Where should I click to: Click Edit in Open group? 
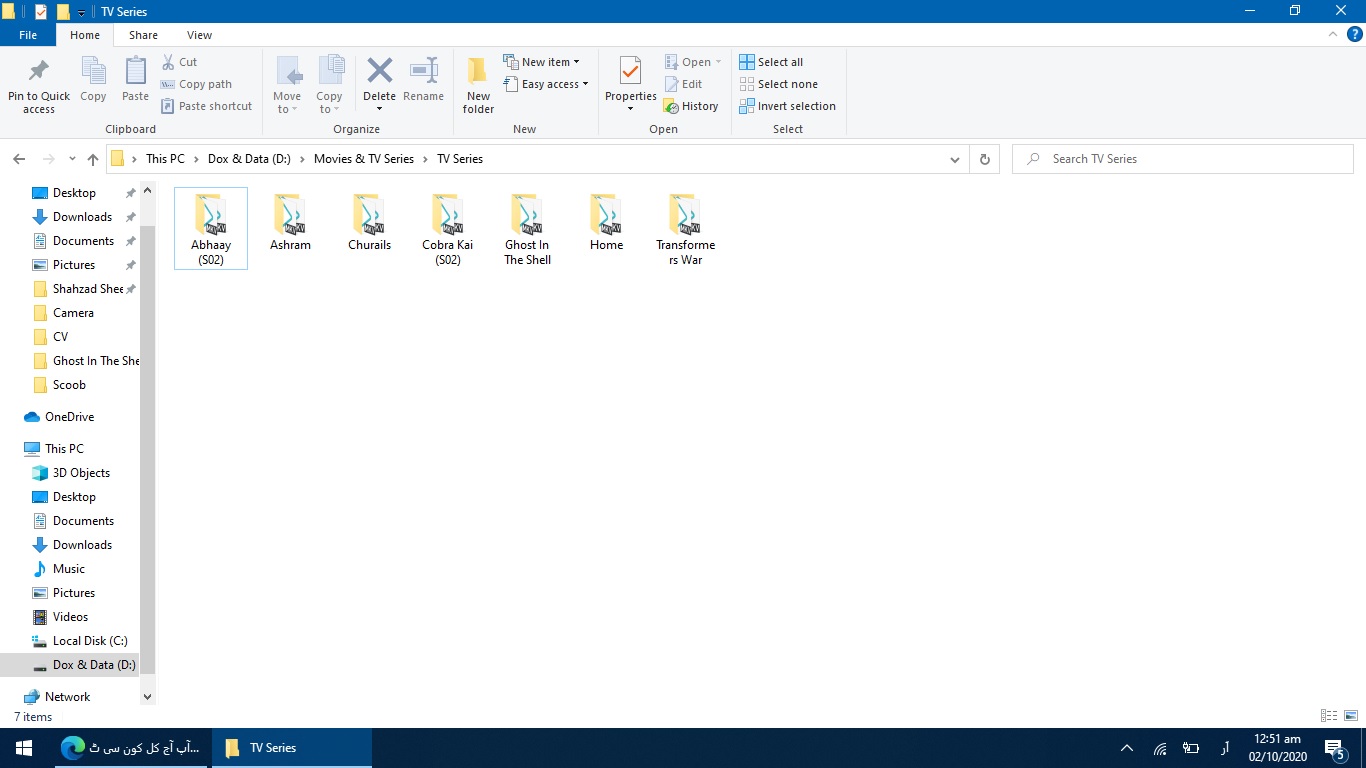(684, 84)
